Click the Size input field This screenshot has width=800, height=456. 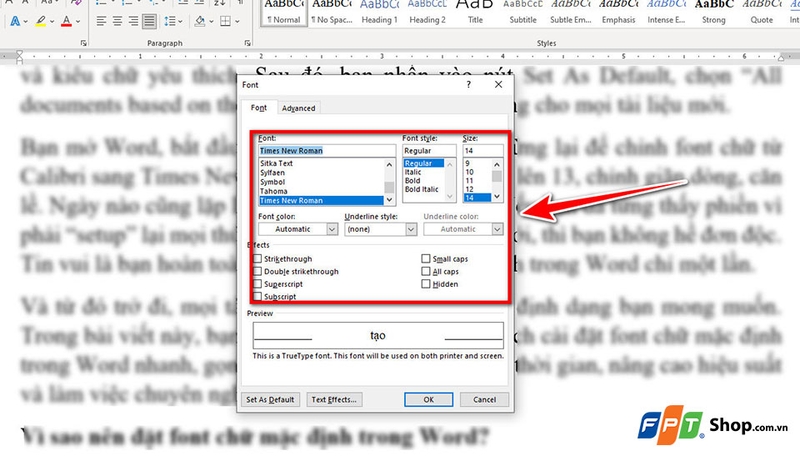tap(483, 150)
